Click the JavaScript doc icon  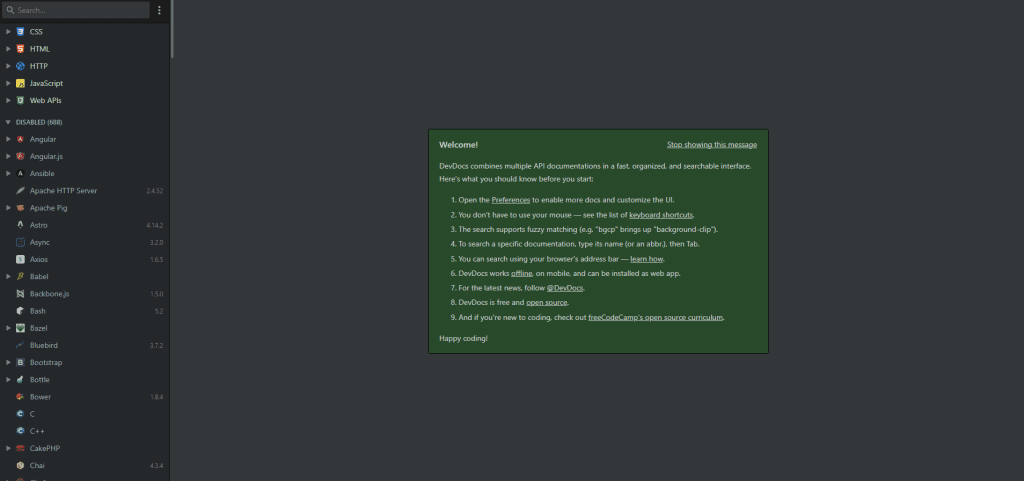(x=20, y=84)
